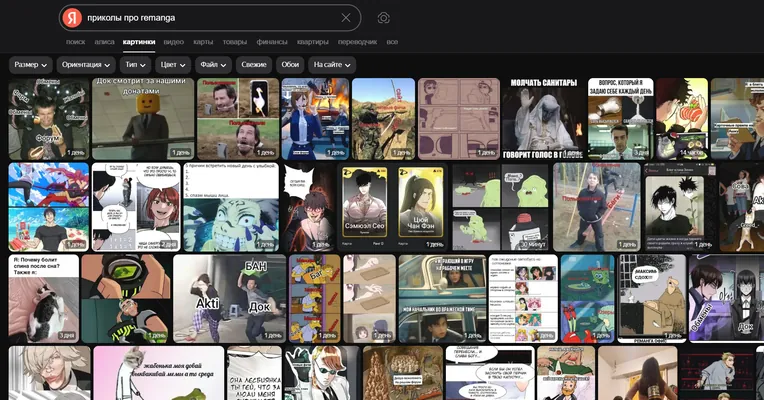The height and width of the screenshot is (400, 764).
Task: Open the Ориентация filter dropdown
Action: pos(86,65)
